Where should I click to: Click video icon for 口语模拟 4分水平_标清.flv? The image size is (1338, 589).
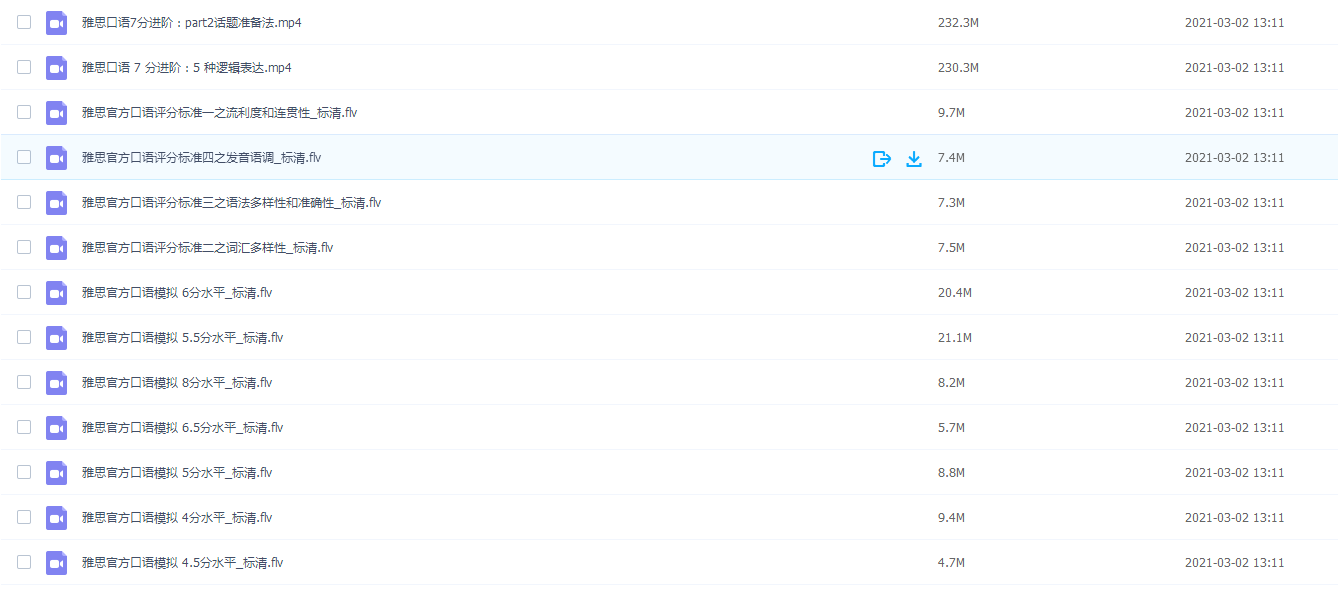(56, 518)
